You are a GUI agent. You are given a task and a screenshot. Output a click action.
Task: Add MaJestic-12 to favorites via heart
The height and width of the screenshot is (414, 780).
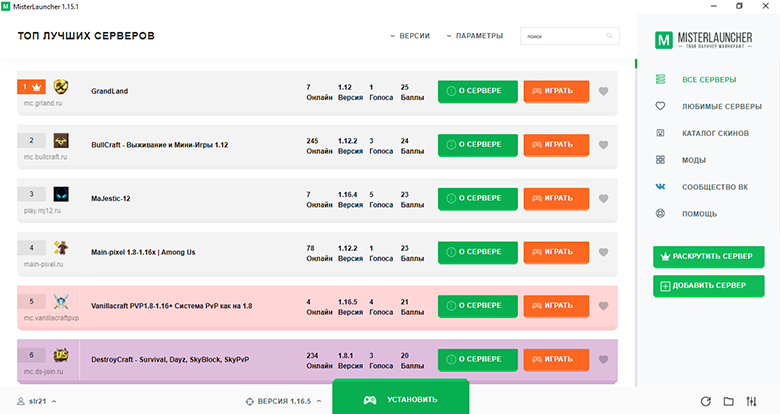[603, 199]
